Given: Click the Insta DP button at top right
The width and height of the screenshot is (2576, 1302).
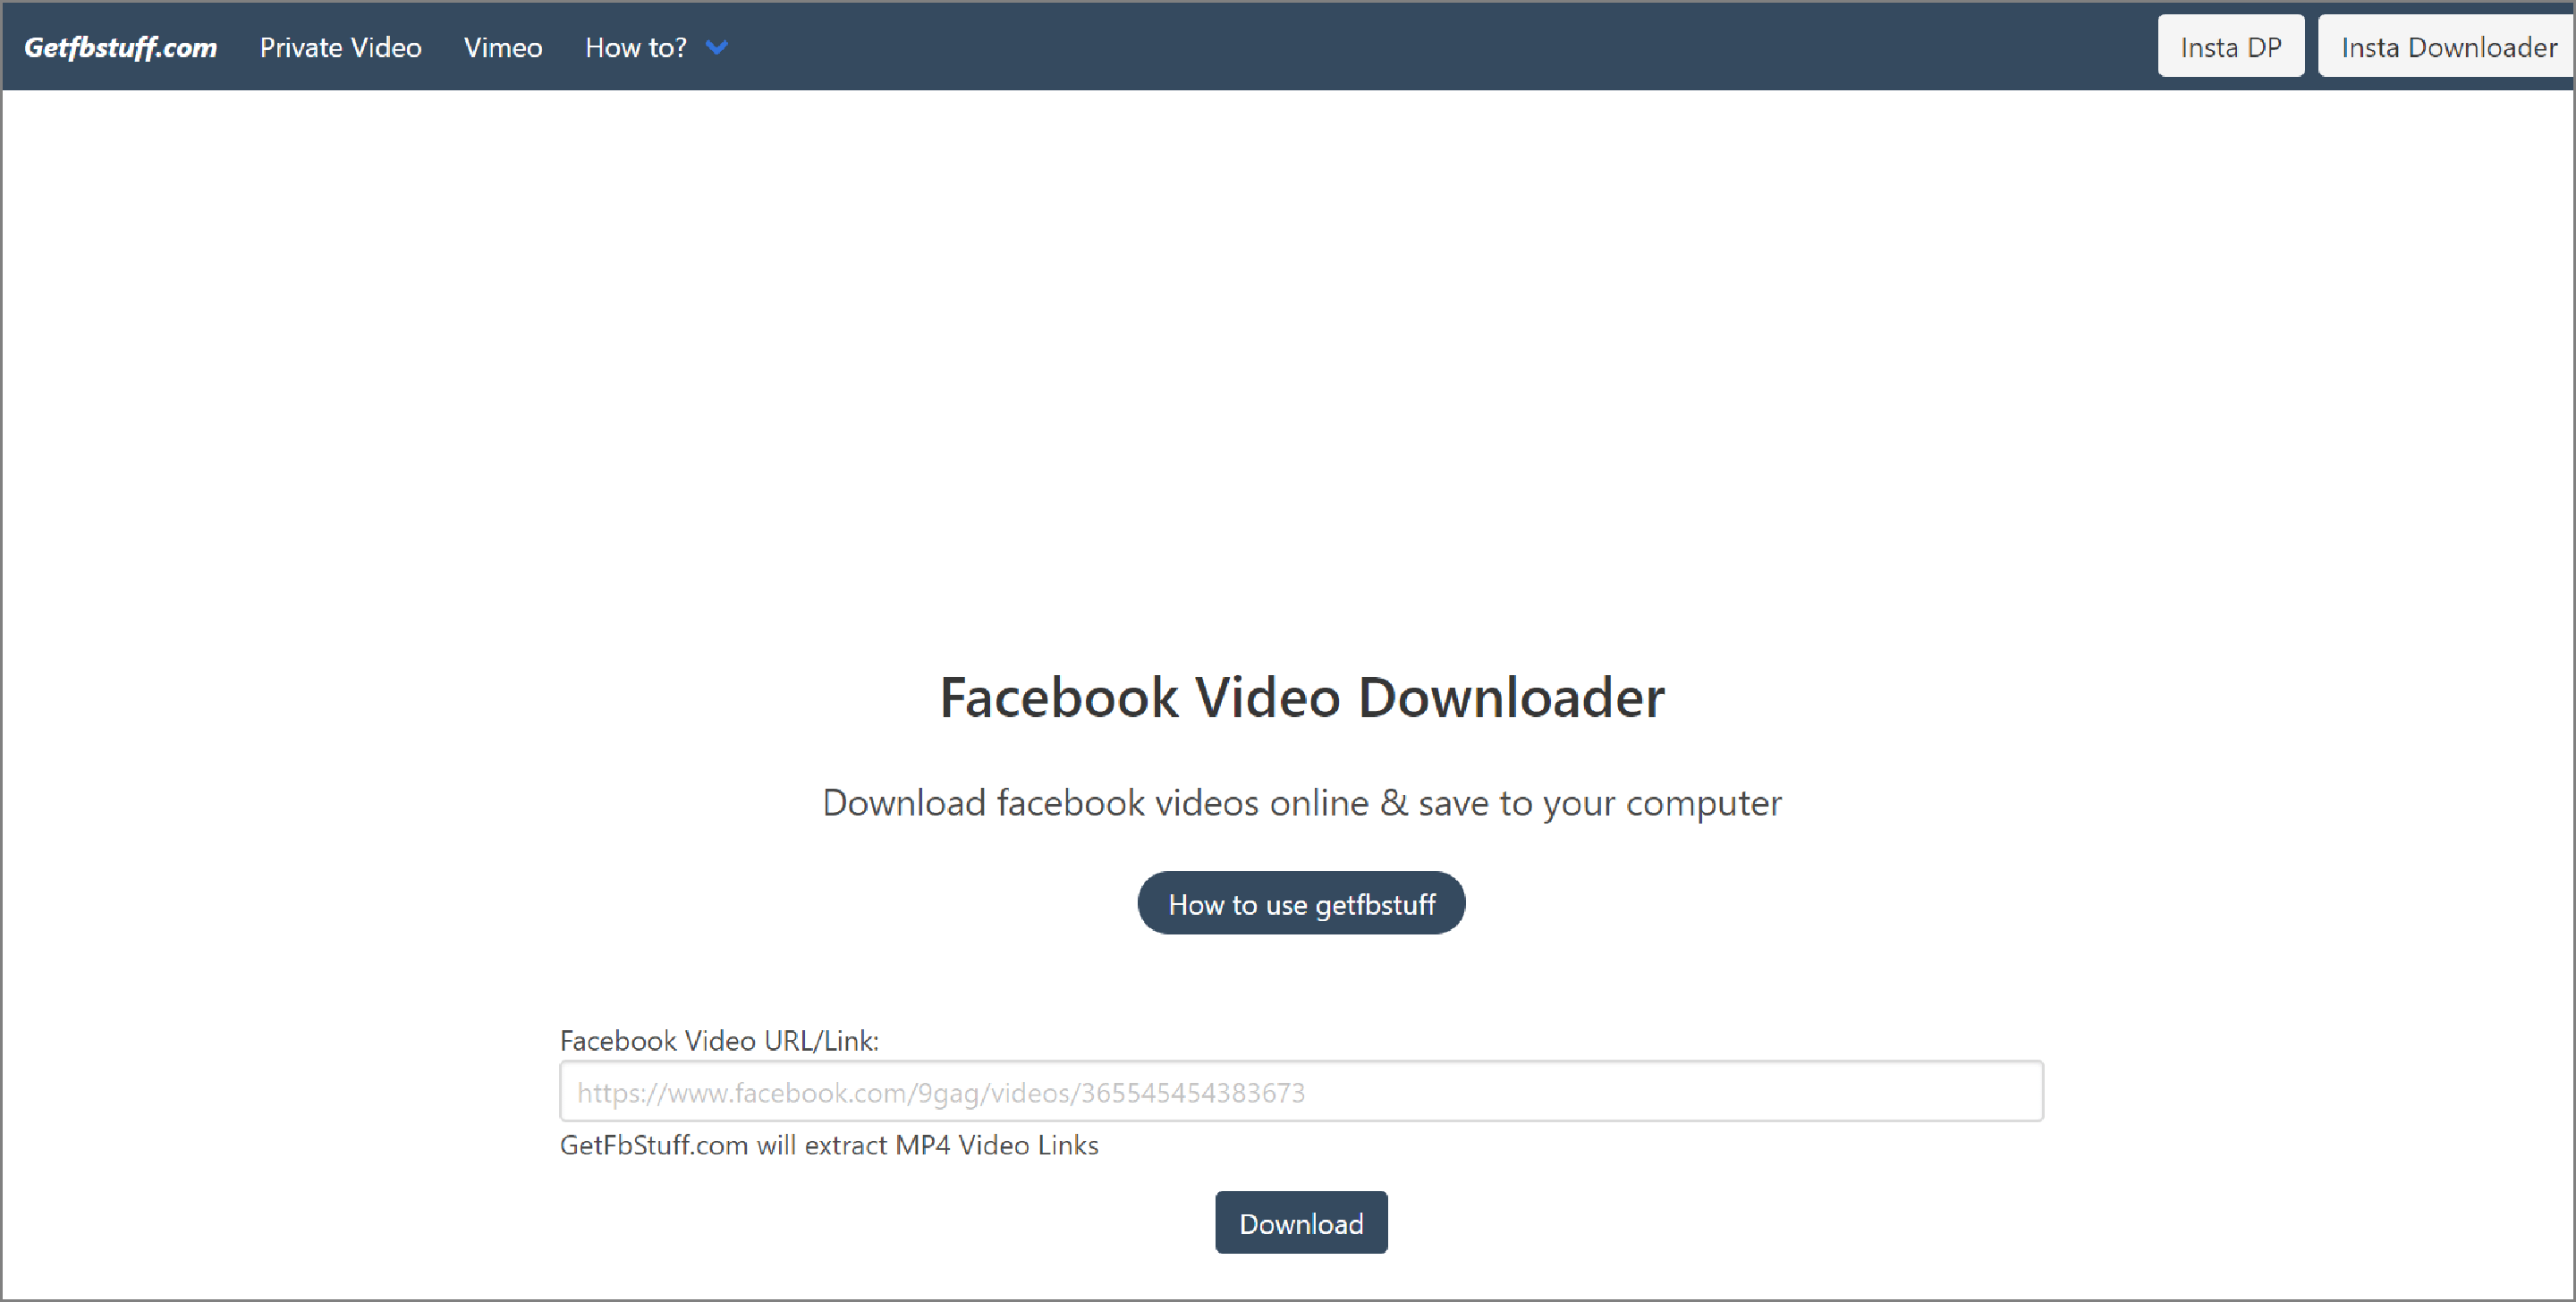Looking at the screenshot, I should tap(2230, 45).
